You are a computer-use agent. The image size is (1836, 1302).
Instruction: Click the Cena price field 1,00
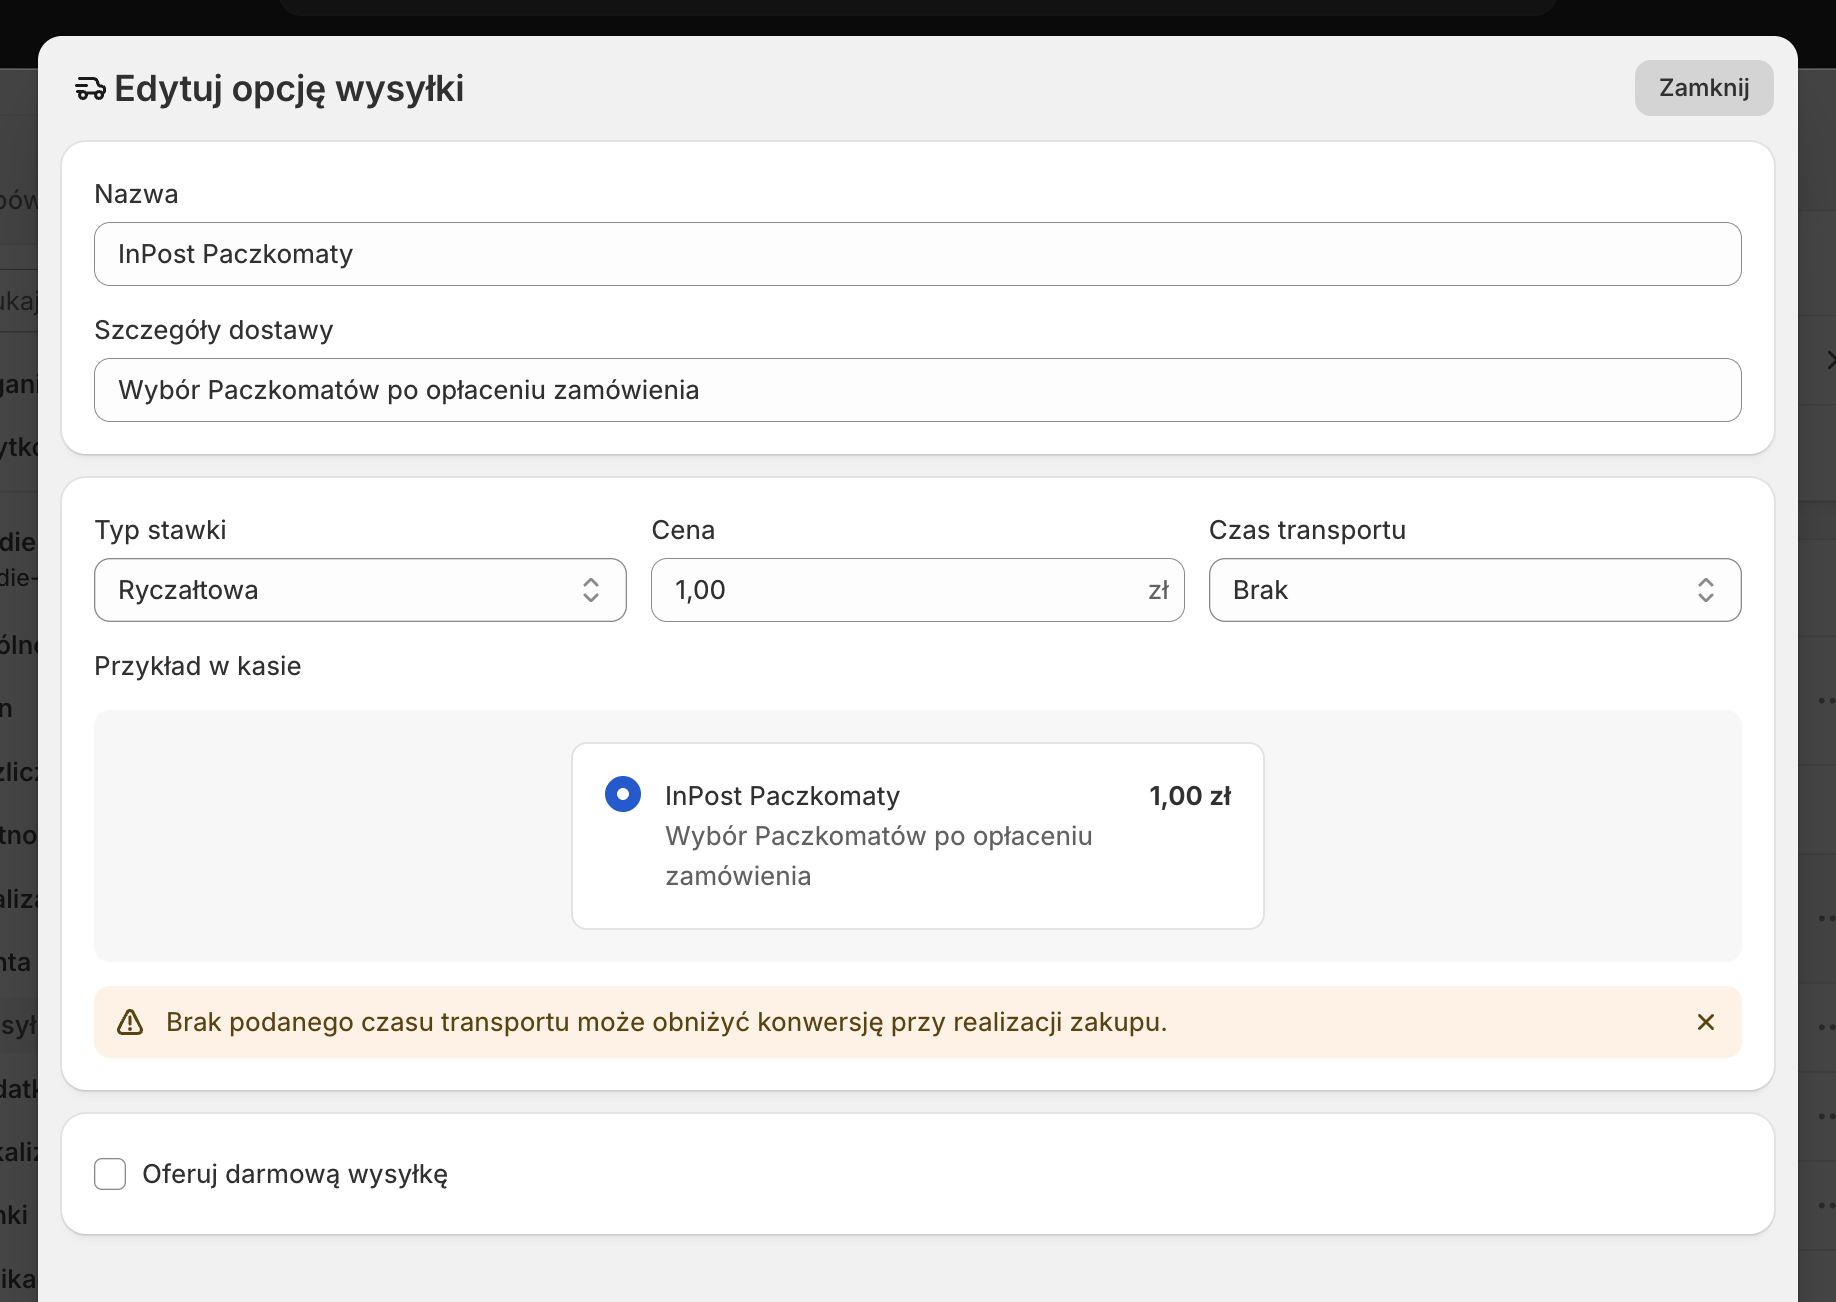coord(917,590)
